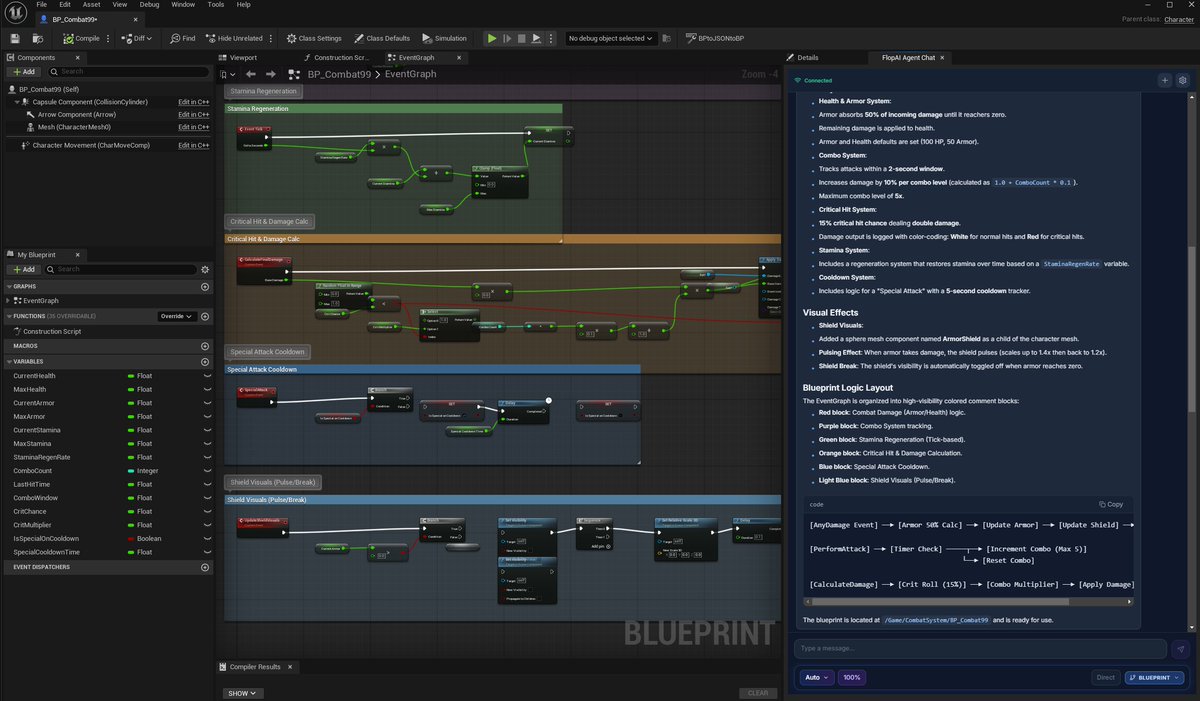Image resolution: width=1200 pixels, height=701 pixels.
Task: Add a new function with plus icon
Action: point(205,316)
